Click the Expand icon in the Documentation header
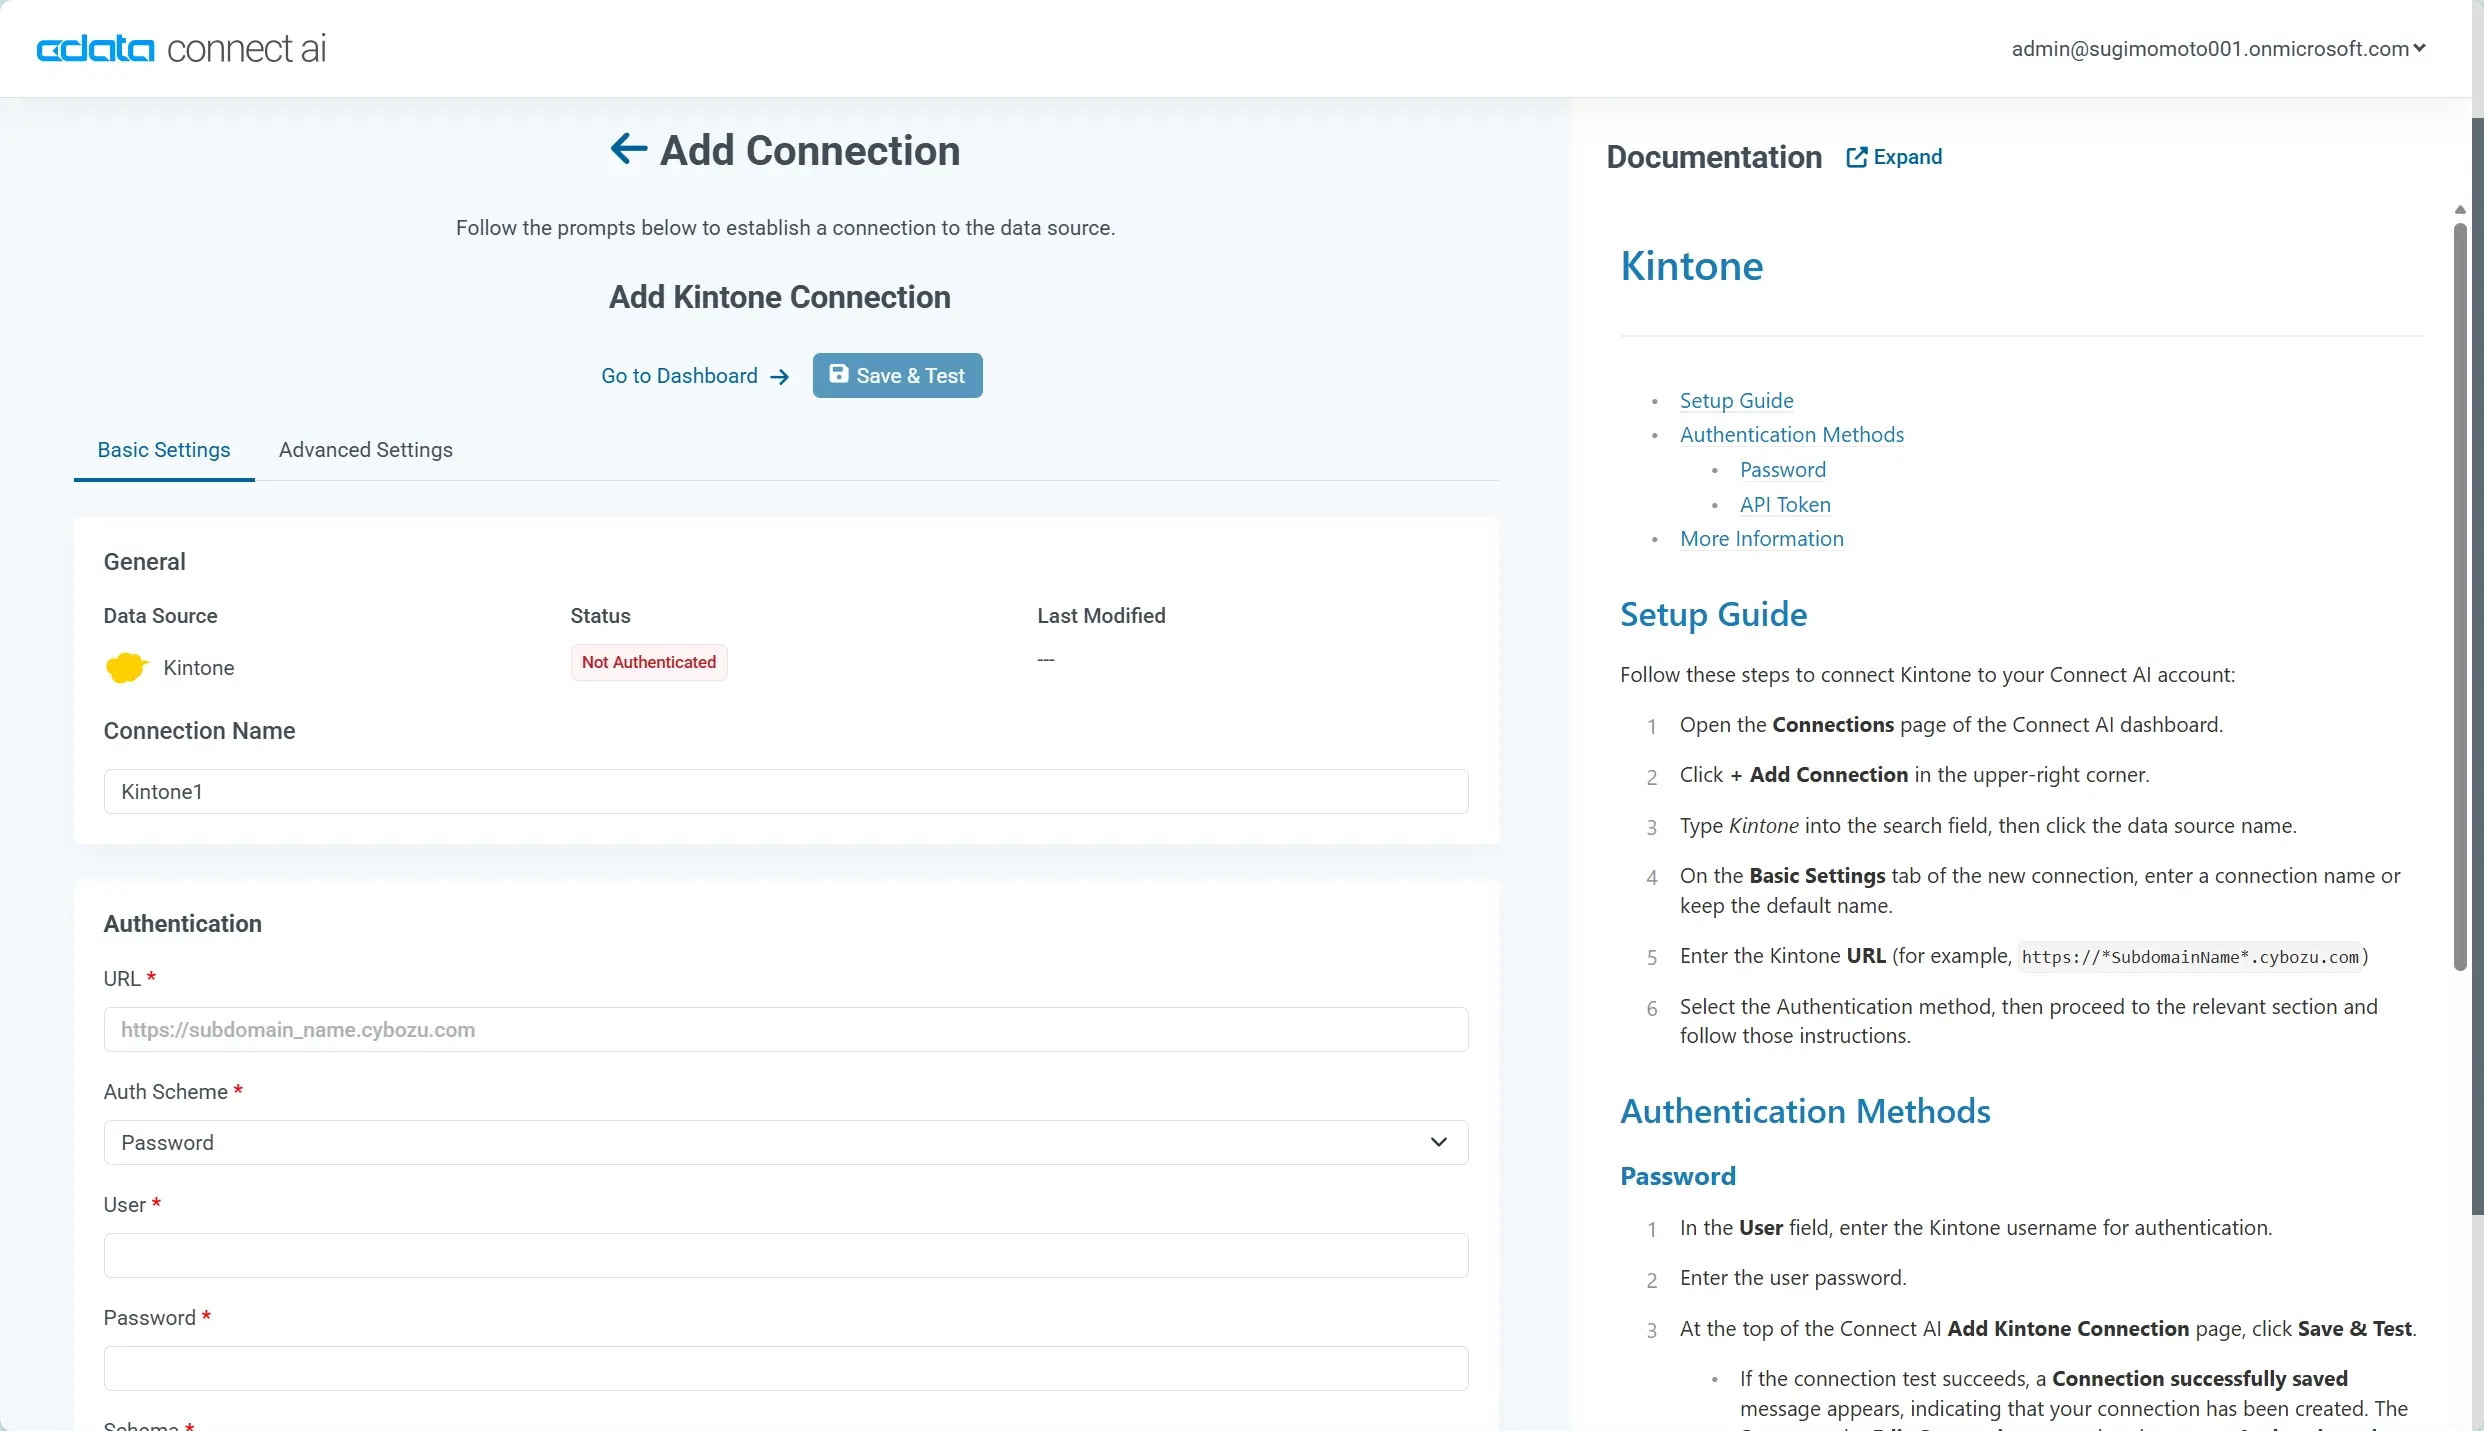The height and width of the screenshot is (1431, 2484). [1857, 157]
